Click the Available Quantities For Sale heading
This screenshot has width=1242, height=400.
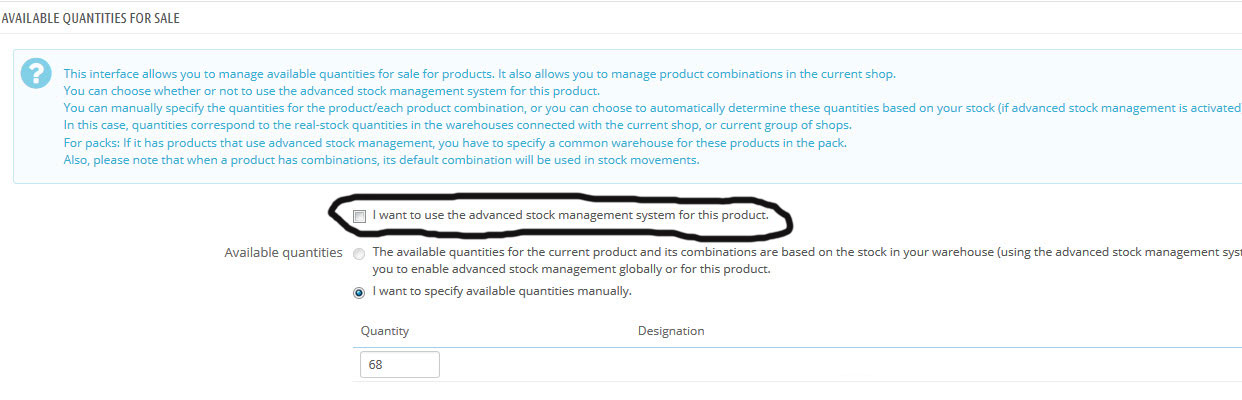pos(90,18)
